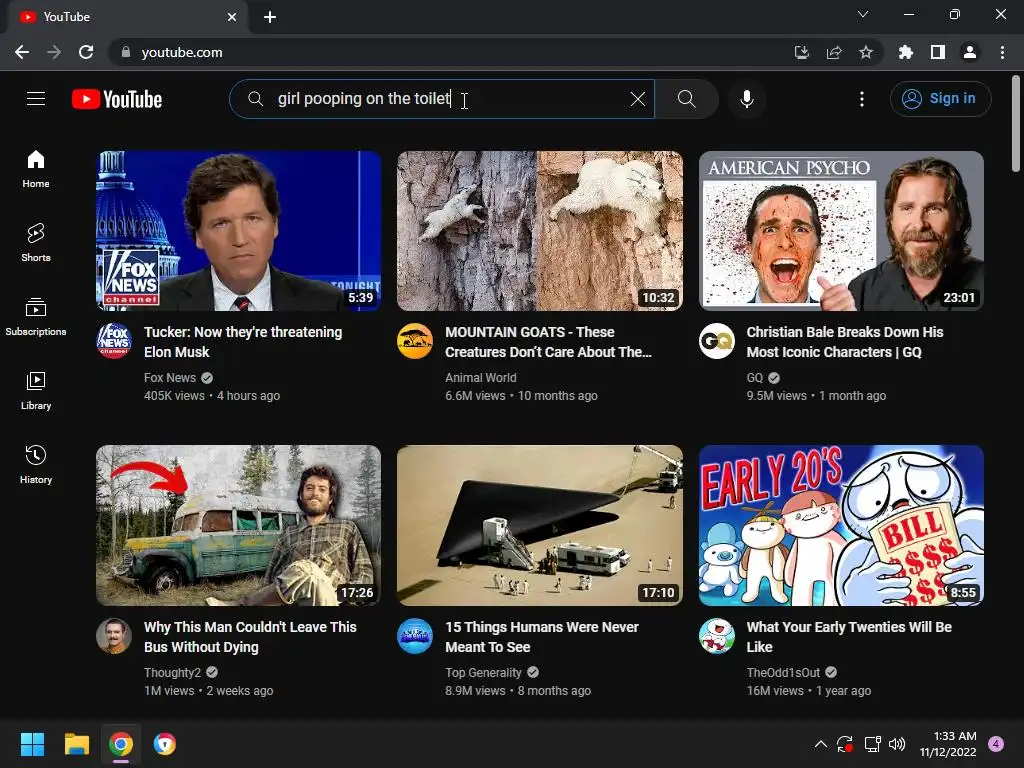
Task: Toggle the Chrome side panel icon
Action: click(938, 52)
